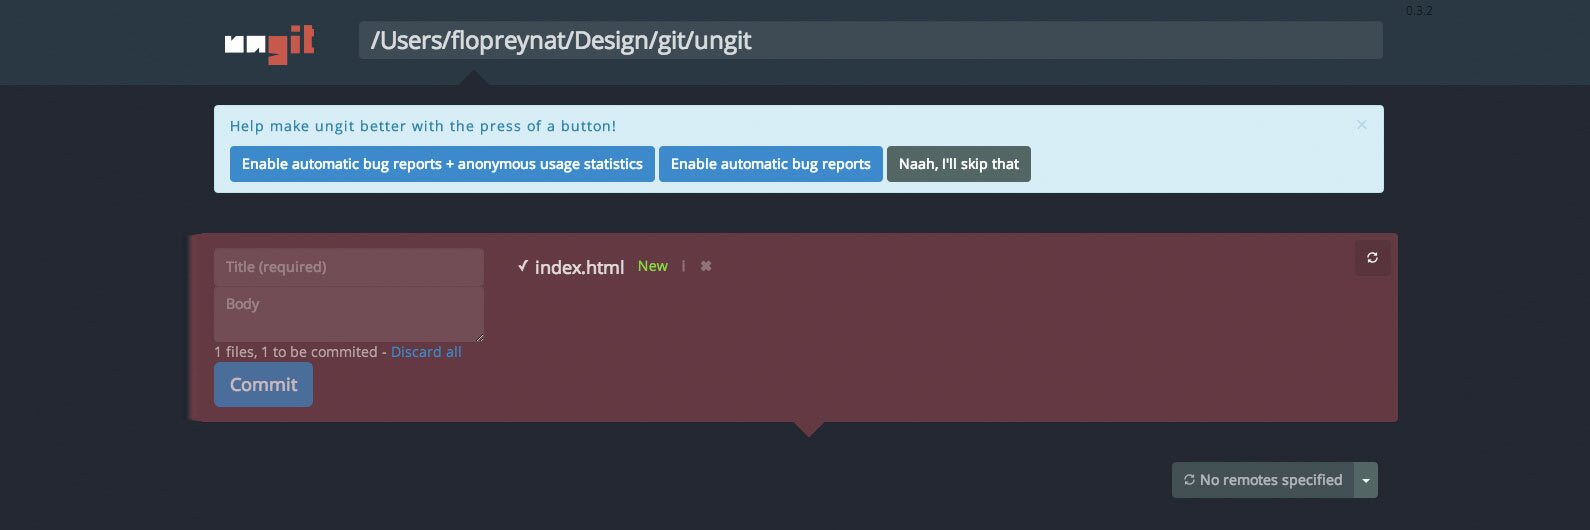Click the repository path field
This screenshot has width=1590, height=530.
pyautogui.click(x=870, y=40)
